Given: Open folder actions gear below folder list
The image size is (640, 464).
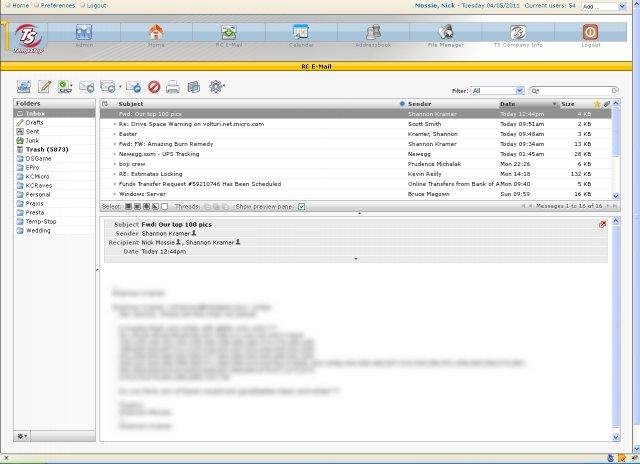Looking at the screenshot, I should coord(22,436).
